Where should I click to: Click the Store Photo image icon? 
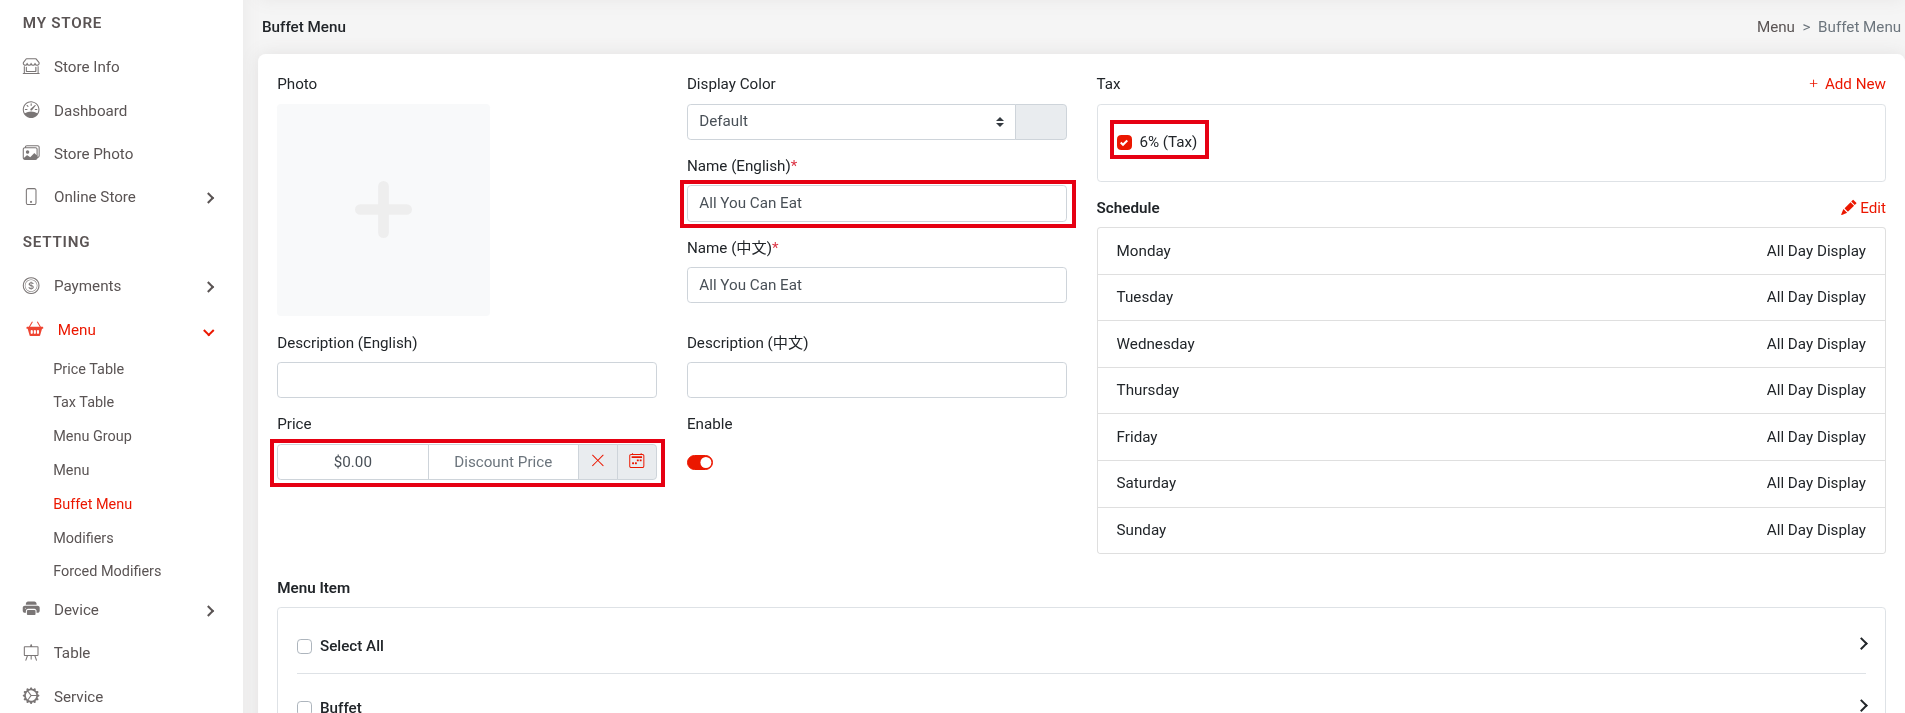[x=31, y=153]
